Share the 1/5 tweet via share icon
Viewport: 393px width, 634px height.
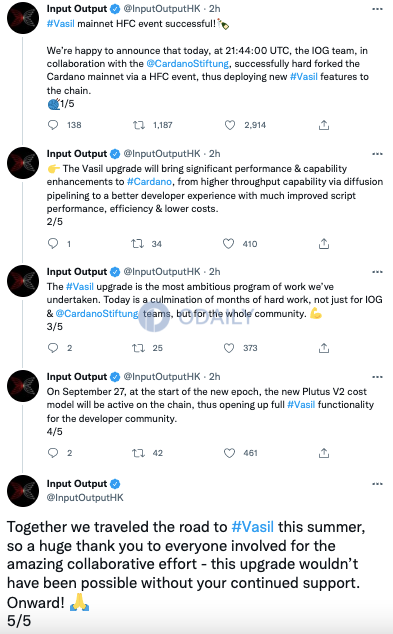click(x=324, y=125)
